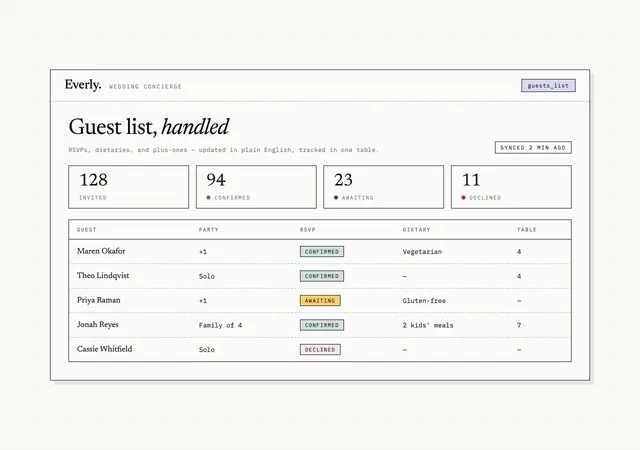640x450 pixels.
Task: Click the blue dot beside Awaiting
Action: coord(336,198)
